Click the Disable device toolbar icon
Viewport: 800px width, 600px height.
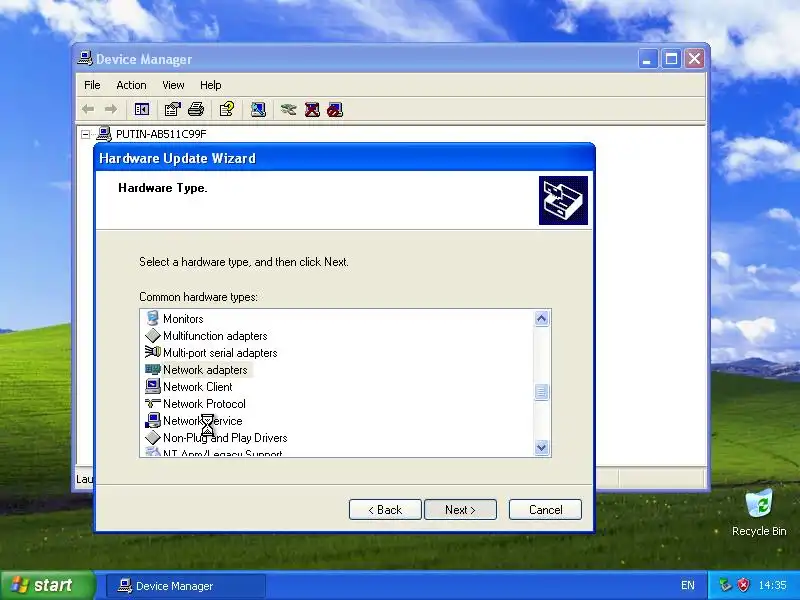click(x=335, y=109)
